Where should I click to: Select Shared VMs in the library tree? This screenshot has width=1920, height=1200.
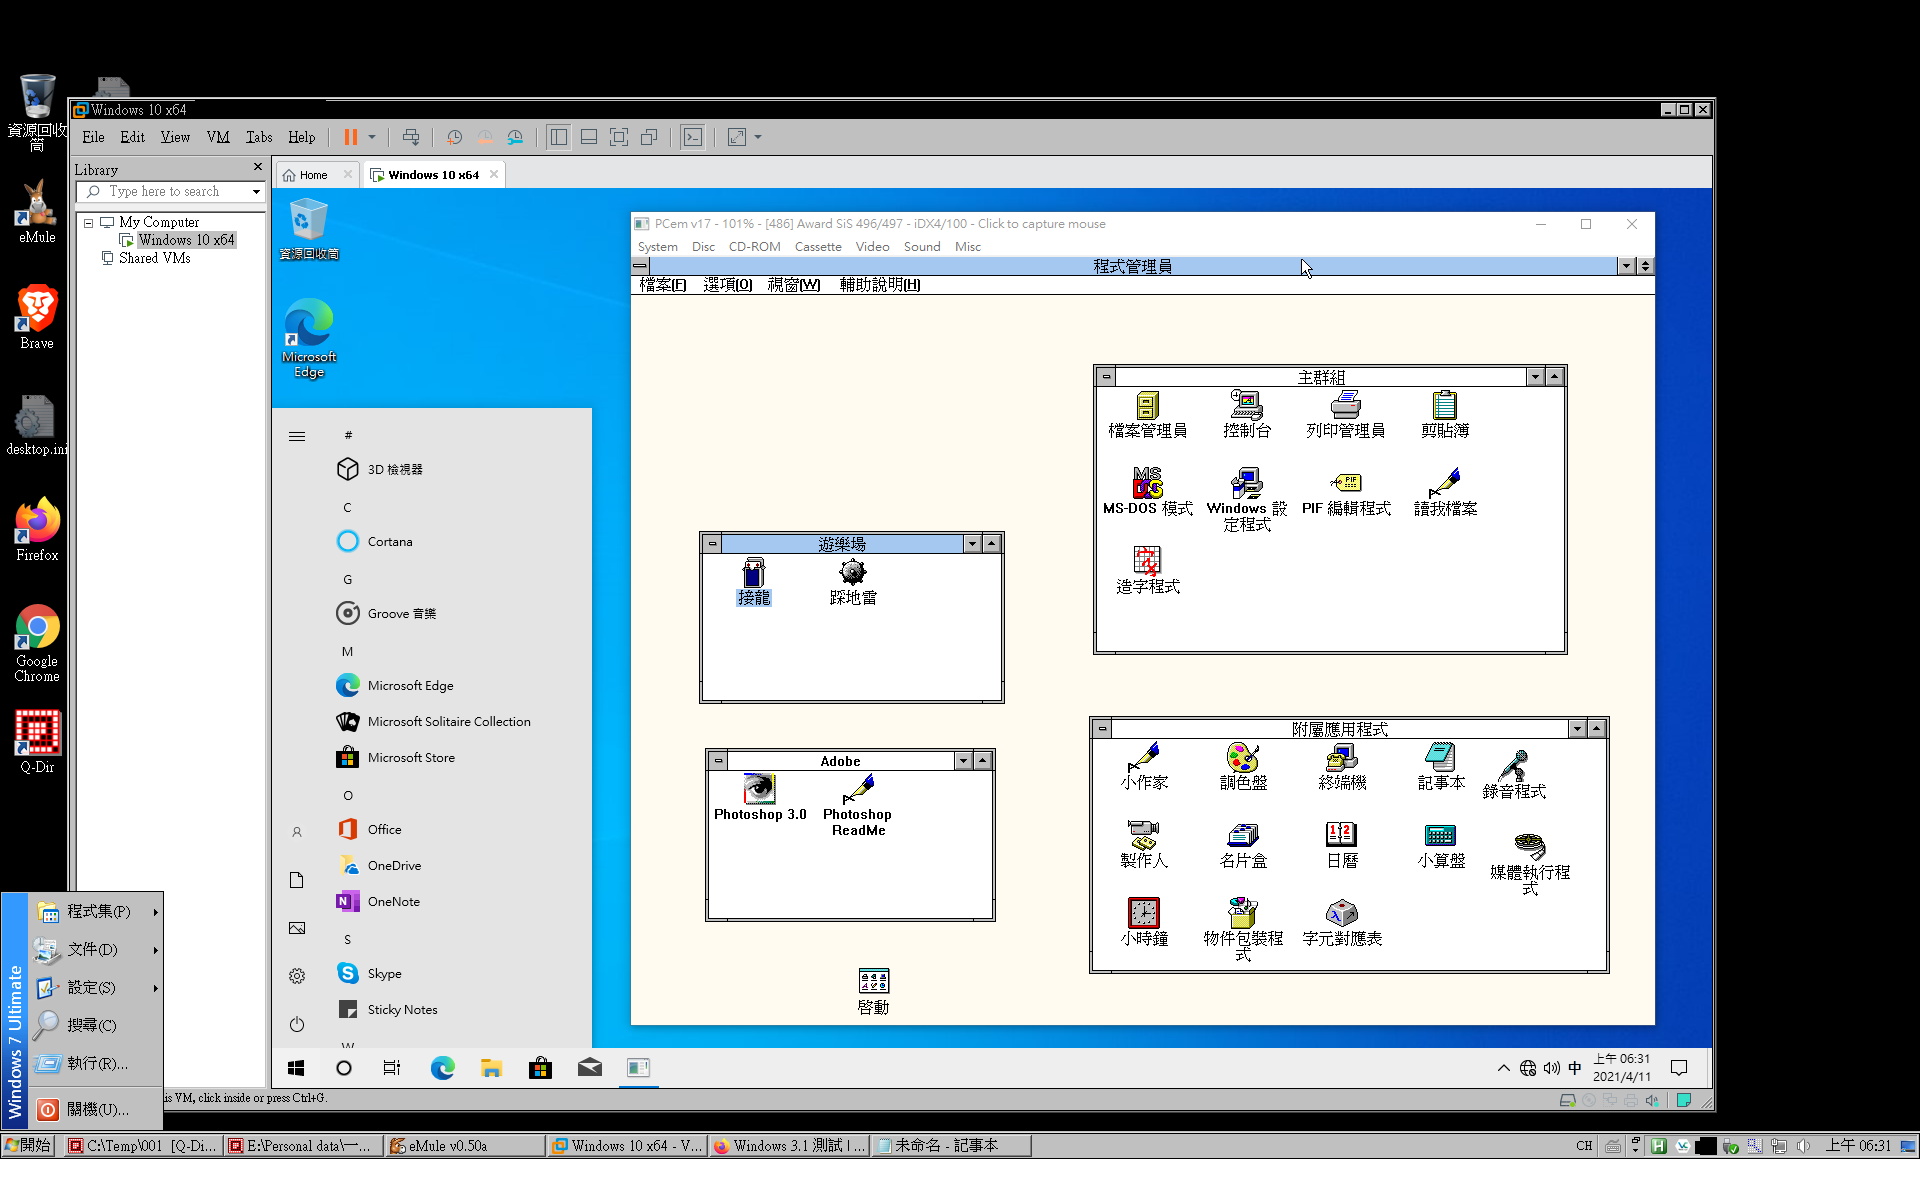tap(154, 258)
